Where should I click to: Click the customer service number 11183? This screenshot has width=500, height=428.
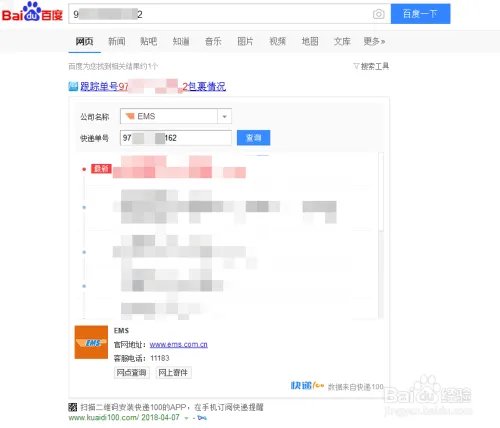[160, 358]
